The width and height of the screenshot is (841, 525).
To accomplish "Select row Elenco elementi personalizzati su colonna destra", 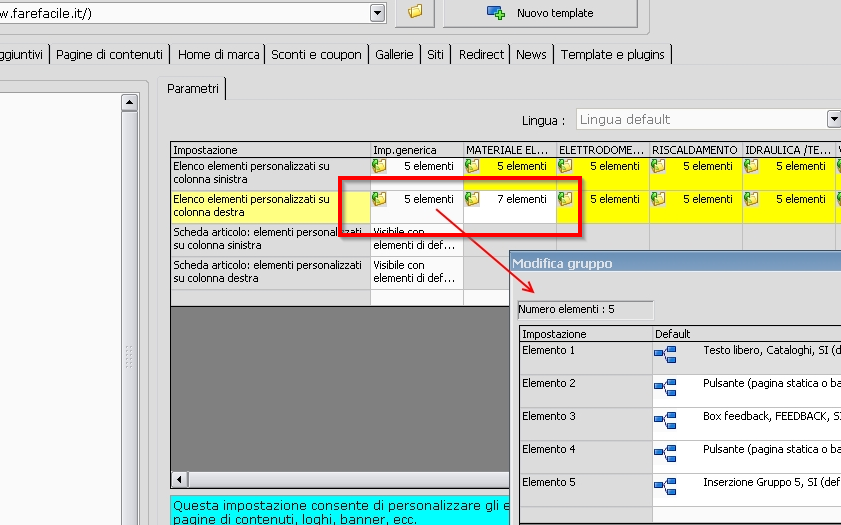I will pos(270,206).
